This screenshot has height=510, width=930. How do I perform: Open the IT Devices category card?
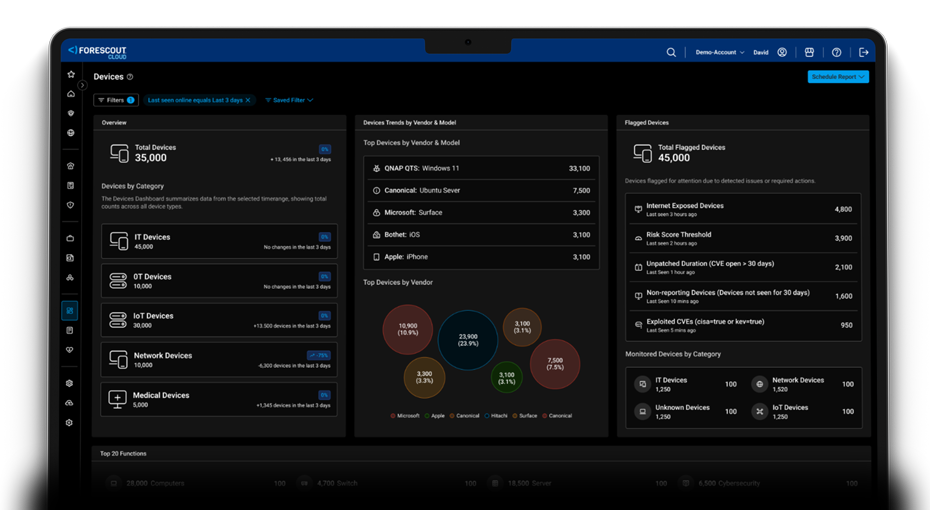click(x=219, y=241)
